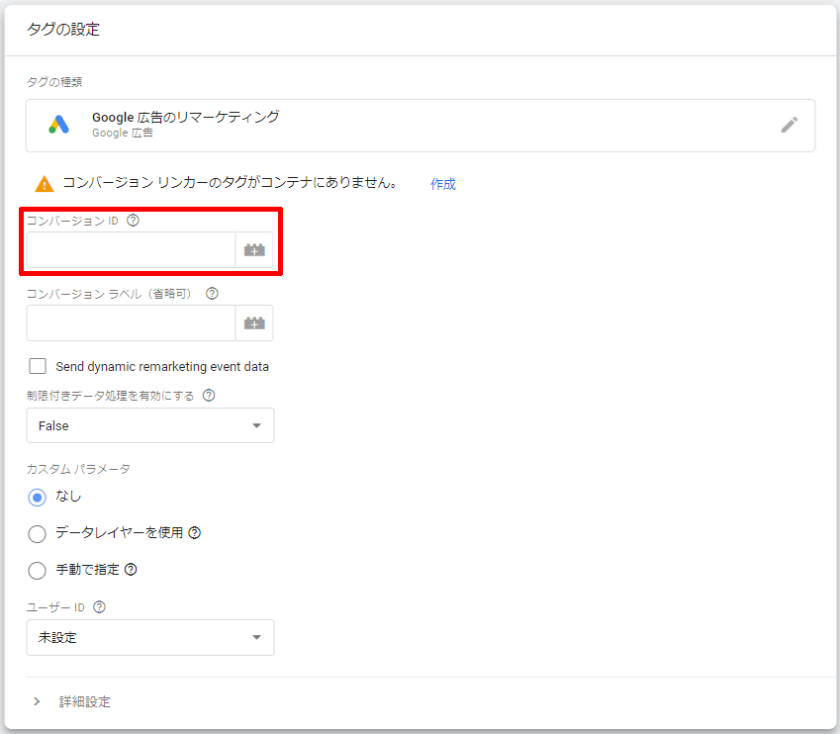This screenshot has width=840, height=734.
Task: Click into the コンバージョン ID input field
Action: tap(131, 250)
